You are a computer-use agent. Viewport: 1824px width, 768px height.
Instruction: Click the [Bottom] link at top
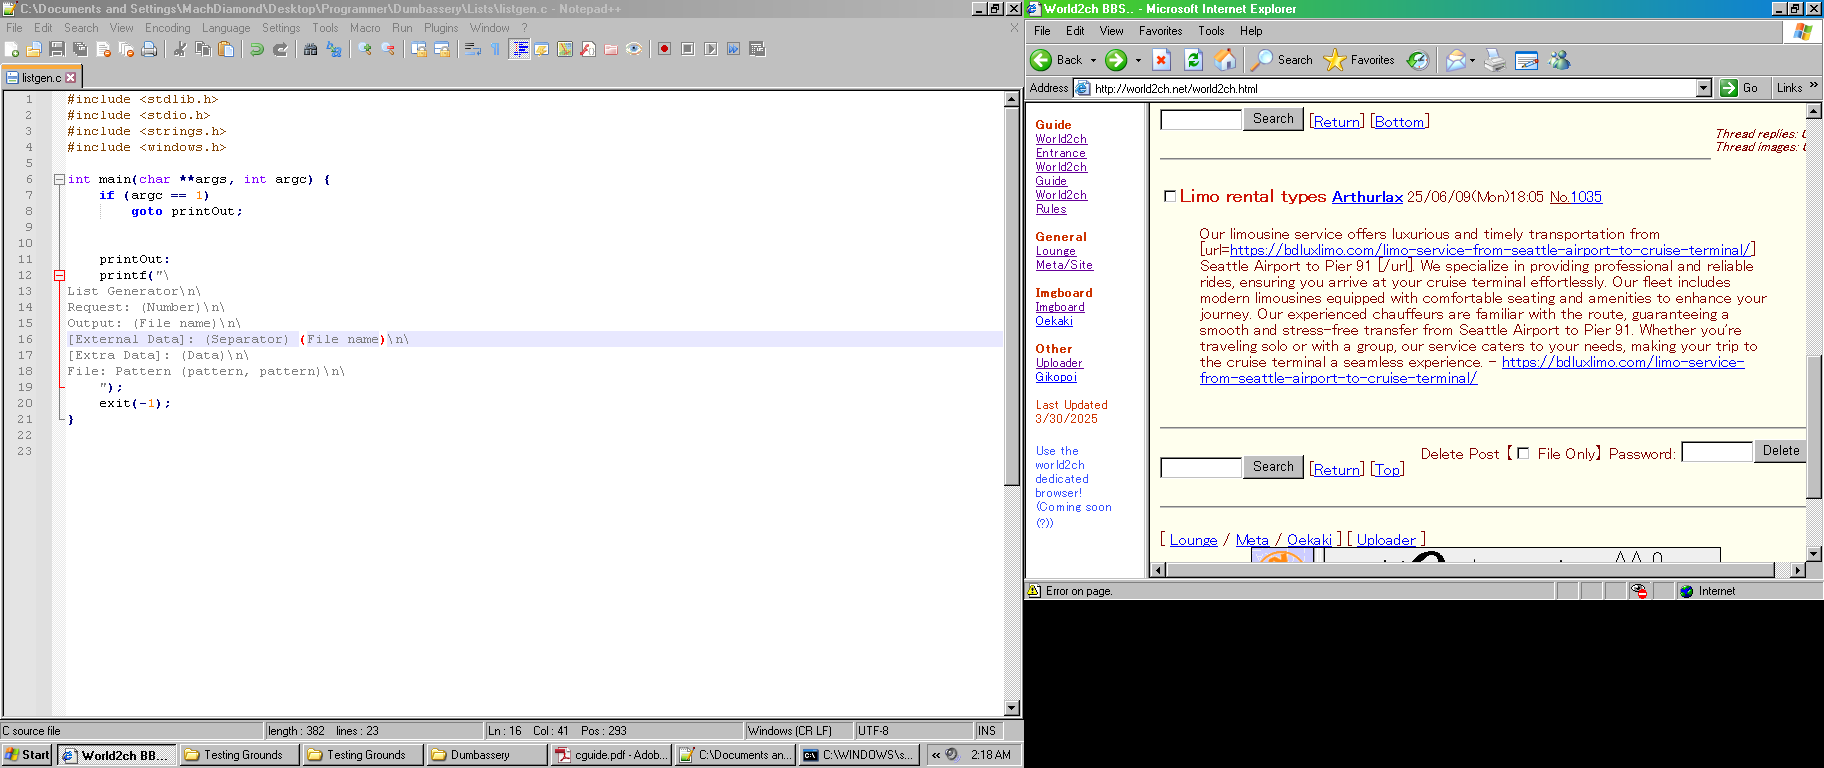point(1399,122)
